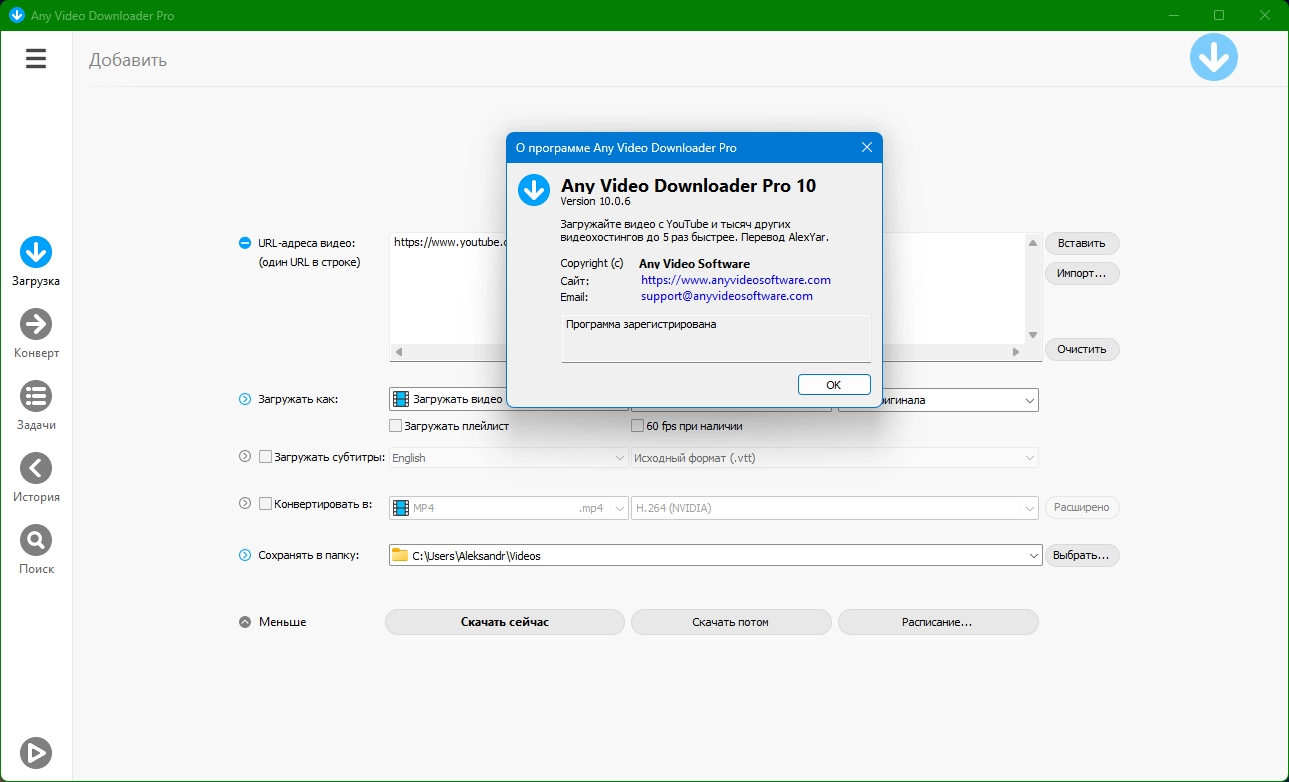Open the H.264 (NVIDIA) codec dropdown
The width and height of the screenshot is (1289, 782).
[x=835, y=508]
